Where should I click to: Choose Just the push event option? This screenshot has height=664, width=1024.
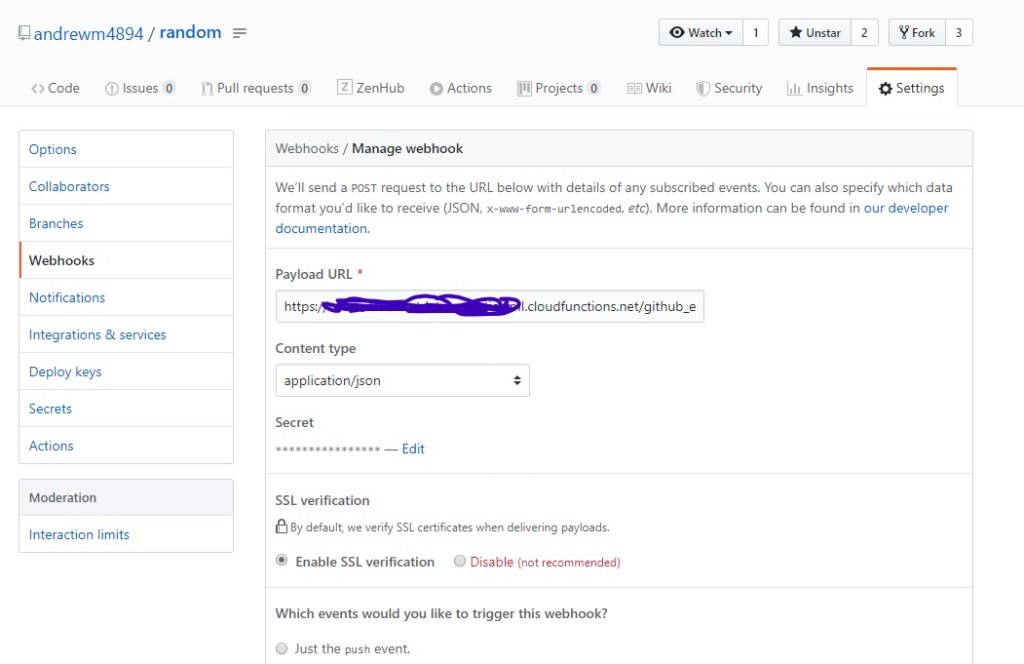(x=281, y=648)
